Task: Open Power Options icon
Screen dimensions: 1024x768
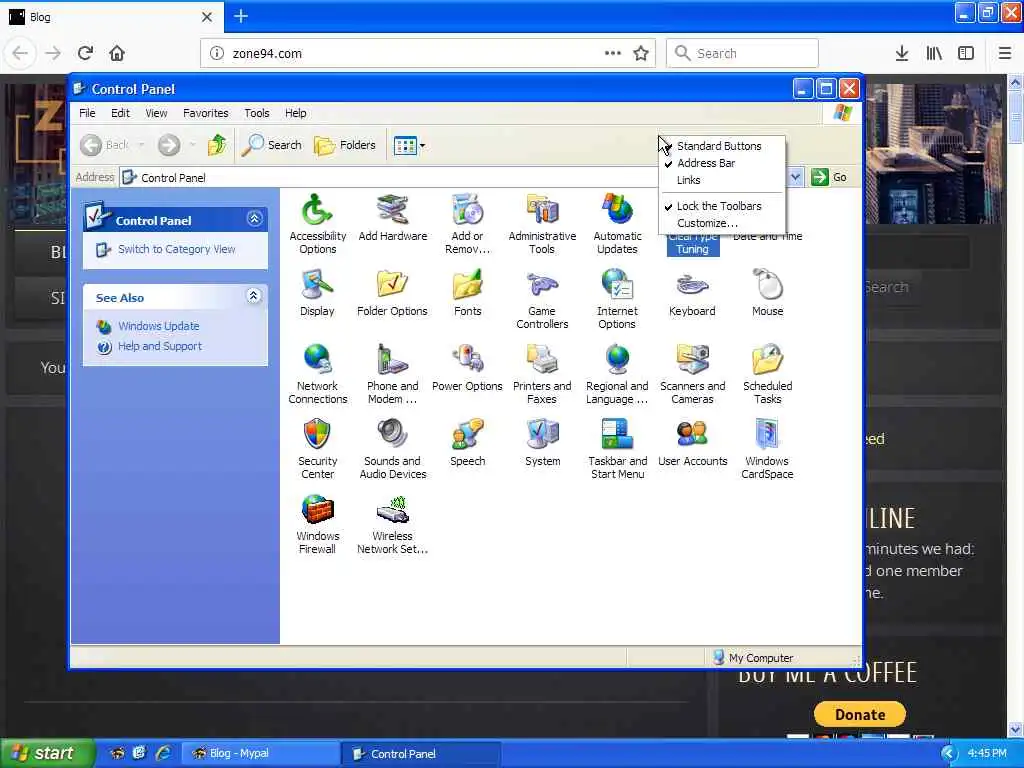Action: click(468, 368)
